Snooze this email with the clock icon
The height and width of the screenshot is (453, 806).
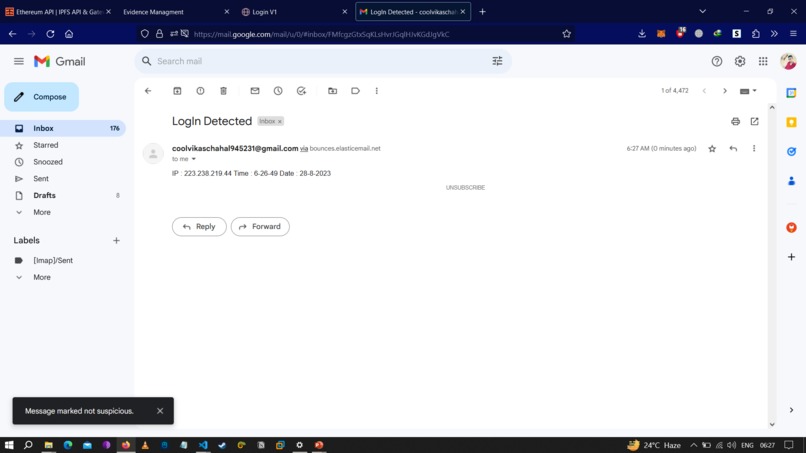pyautogui.click(x=278, y=91)
